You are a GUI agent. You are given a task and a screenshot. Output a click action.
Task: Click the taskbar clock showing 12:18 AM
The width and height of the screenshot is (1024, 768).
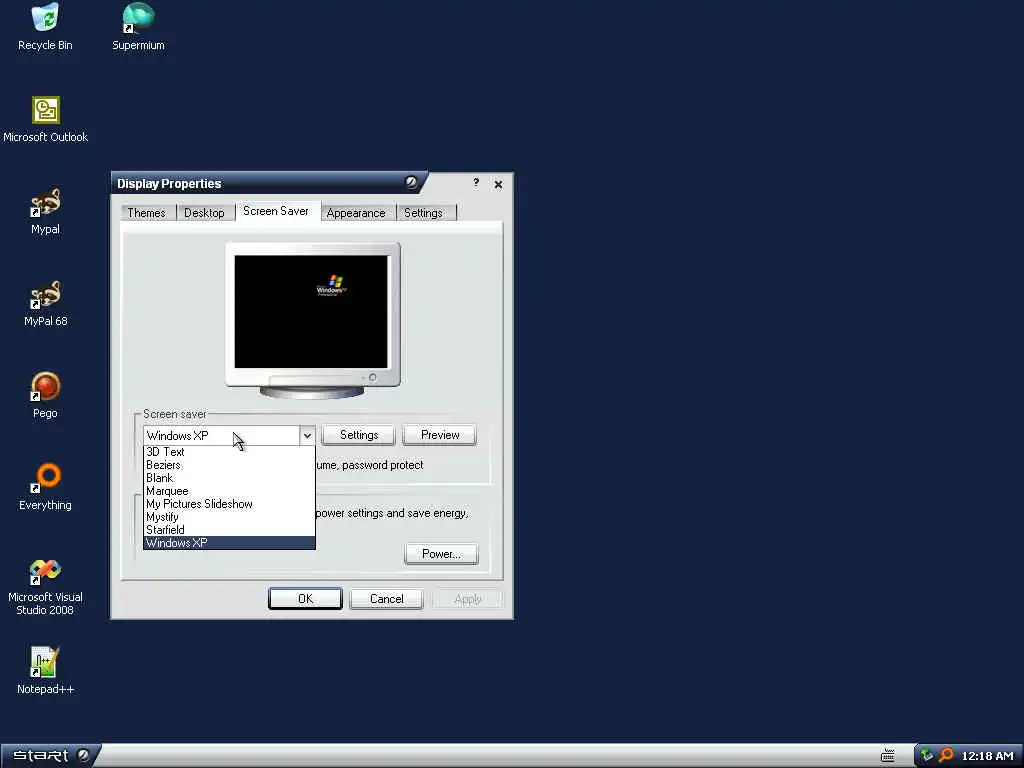pyautogui.click(x=987, y=756)
